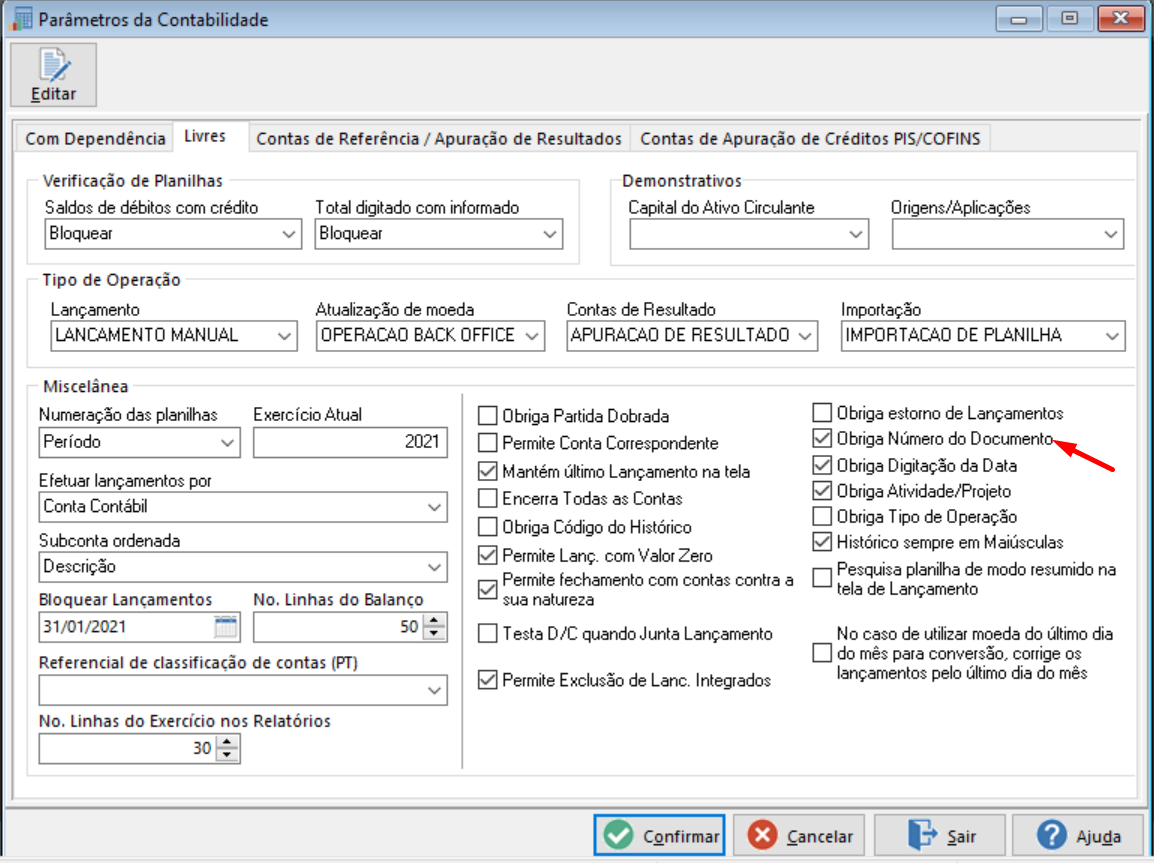Open Referencial de classificação de contas dropdown
This screenshot has width=1154, height=863.
pos(434,691)
